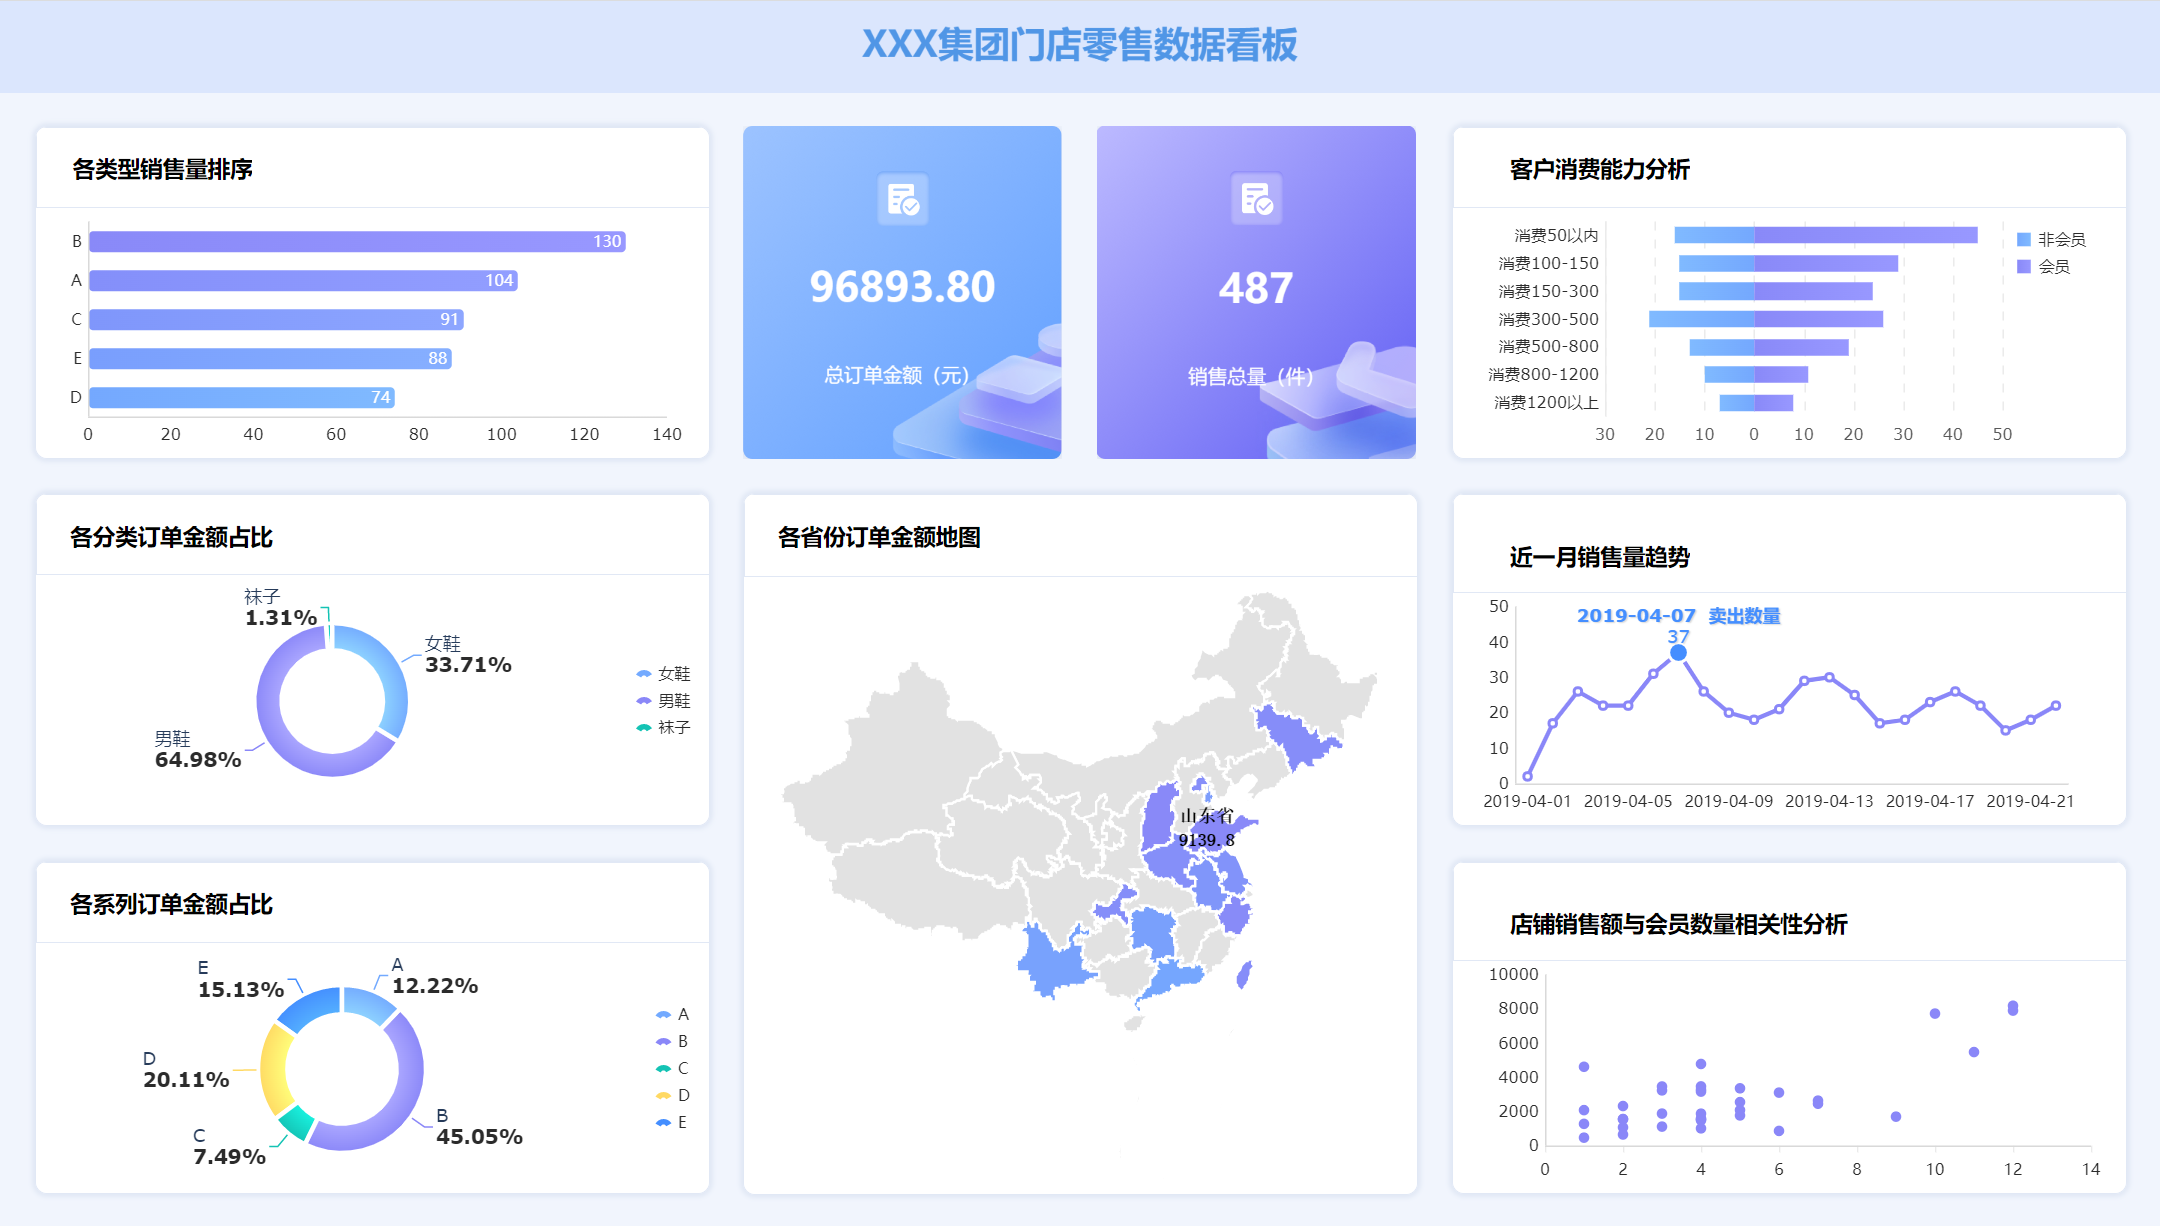Viewport: 2160px width, 1226px height.
Task: Toggle series D legend icon
Action: coord(663,1096)
